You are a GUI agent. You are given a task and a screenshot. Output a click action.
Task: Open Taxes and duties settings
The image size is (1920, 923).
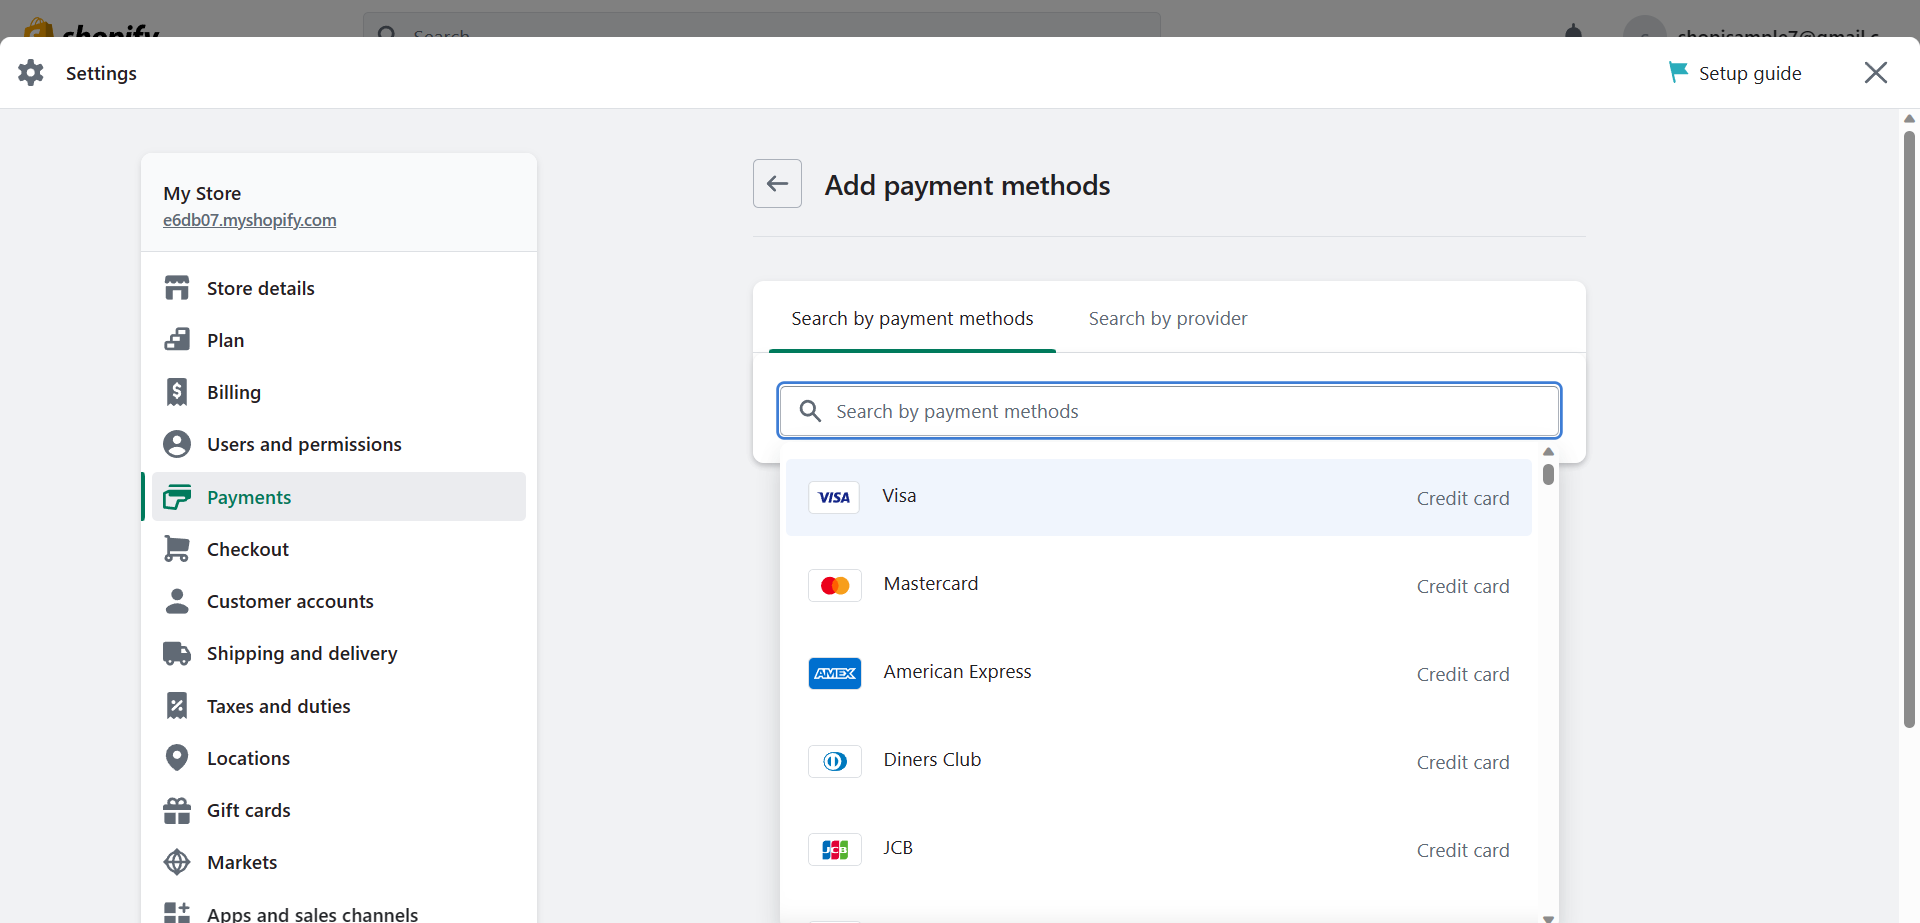[339, 706]
